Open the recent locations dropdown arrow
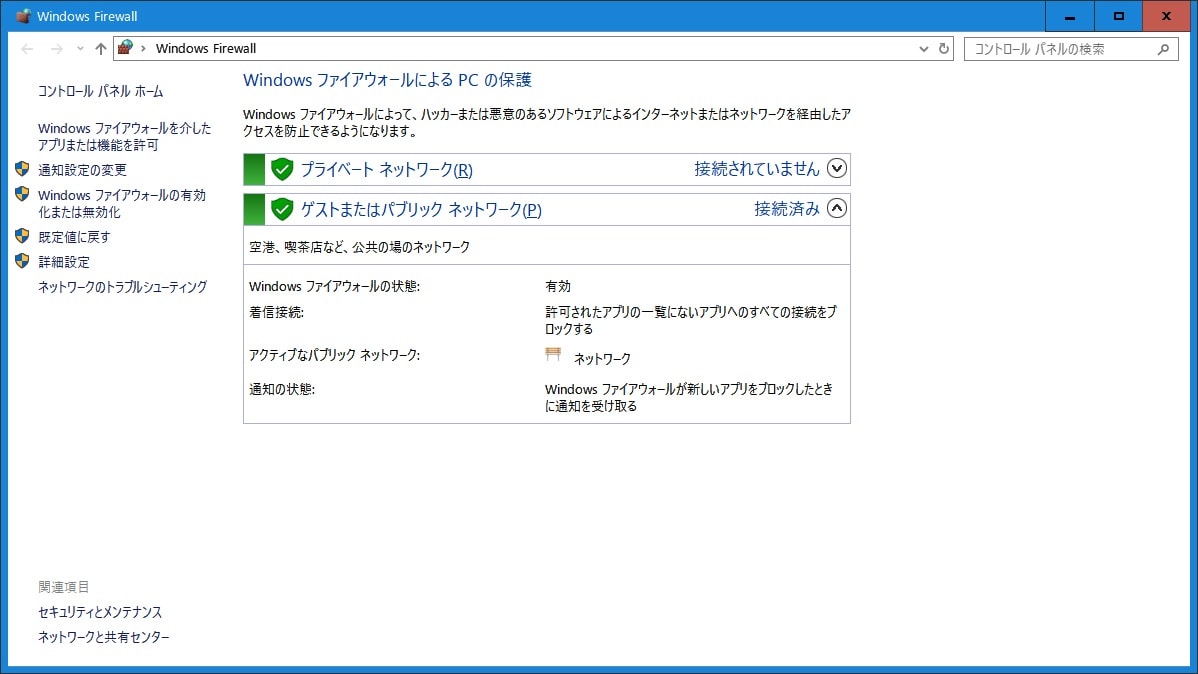1198x674 pixels. (x=80, y=49)
